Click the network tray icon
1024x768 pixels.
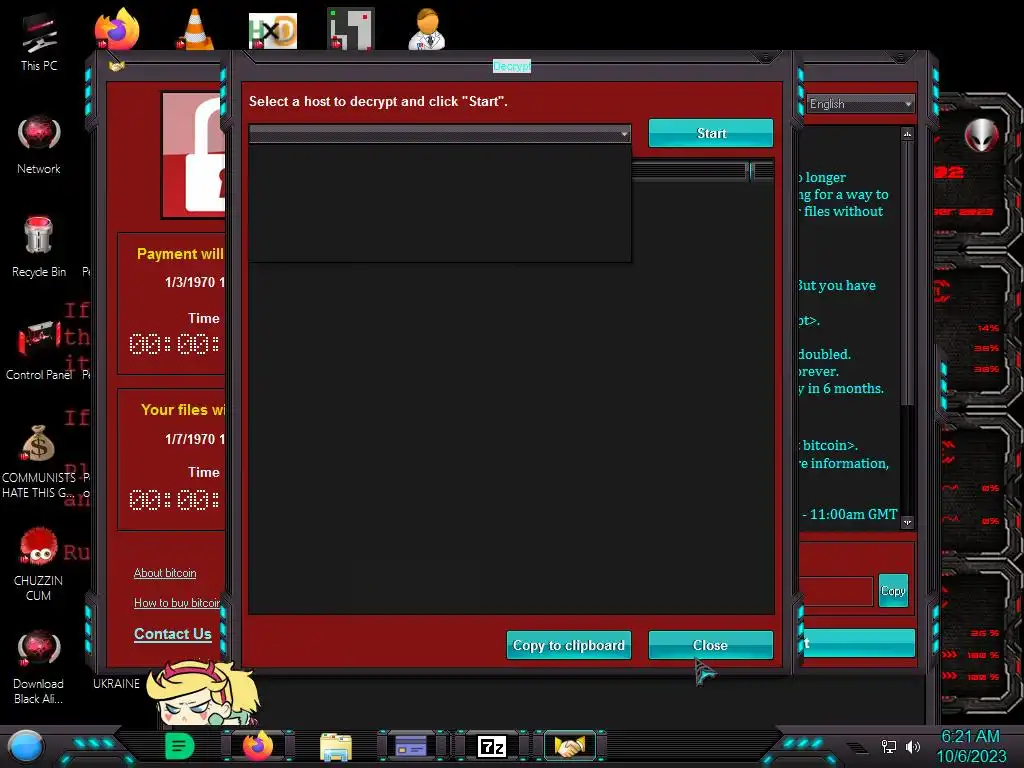(x=889, y=746)
